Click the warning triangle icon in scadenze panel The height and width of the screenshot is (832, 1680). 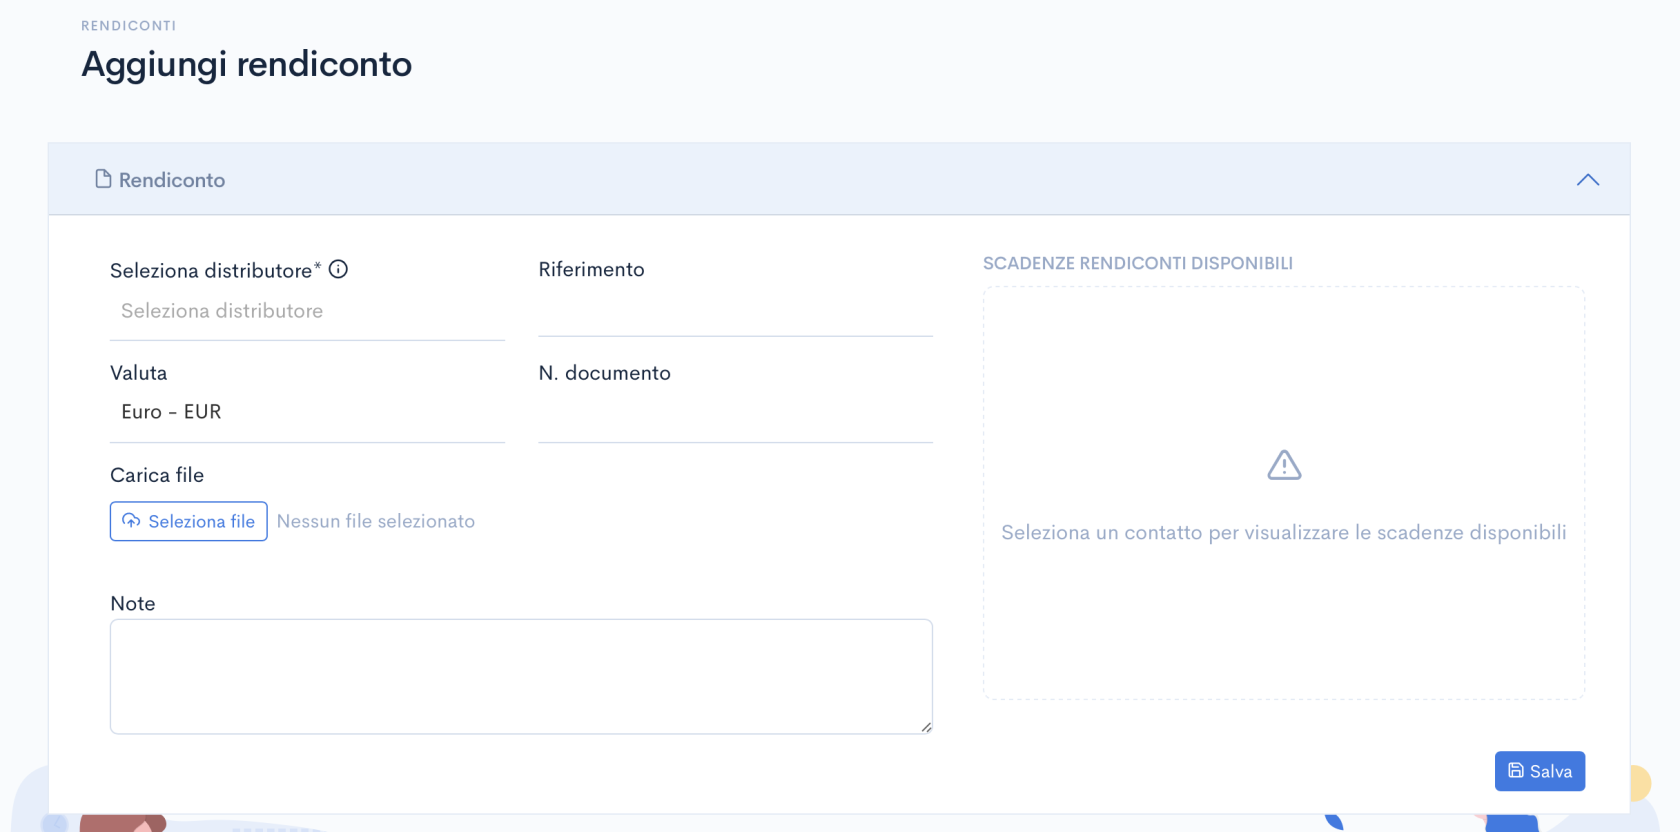click(x=1284, y=465)
